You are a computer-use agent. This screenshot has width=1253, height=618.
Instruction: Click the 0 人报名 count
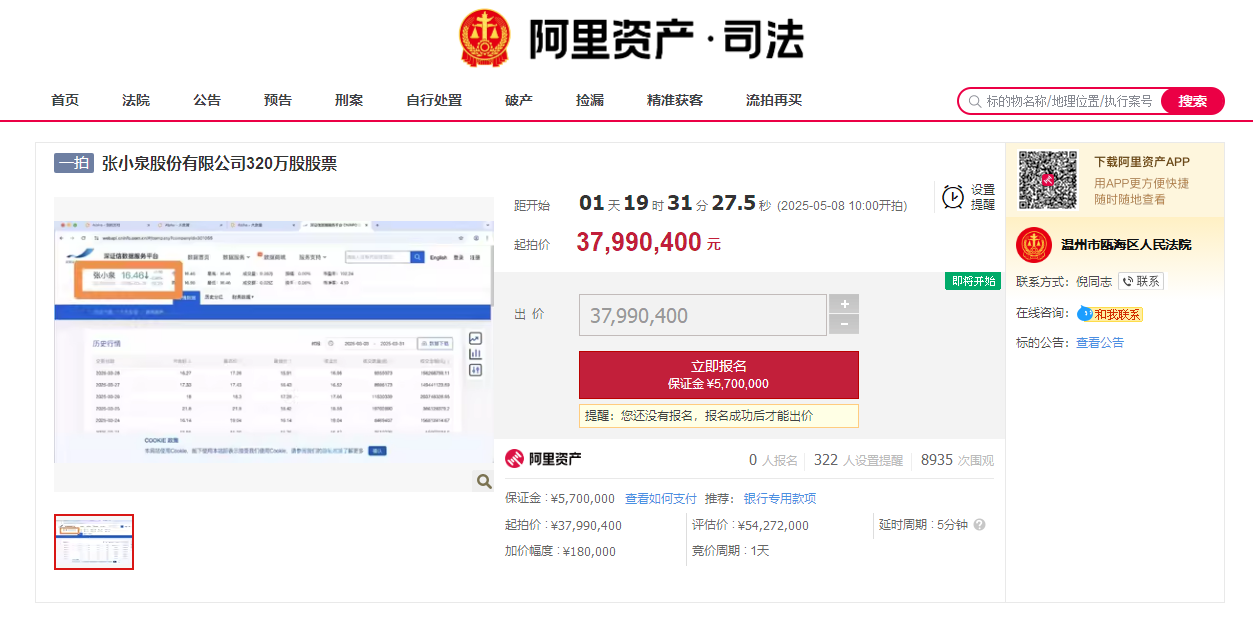pos(773,460)
